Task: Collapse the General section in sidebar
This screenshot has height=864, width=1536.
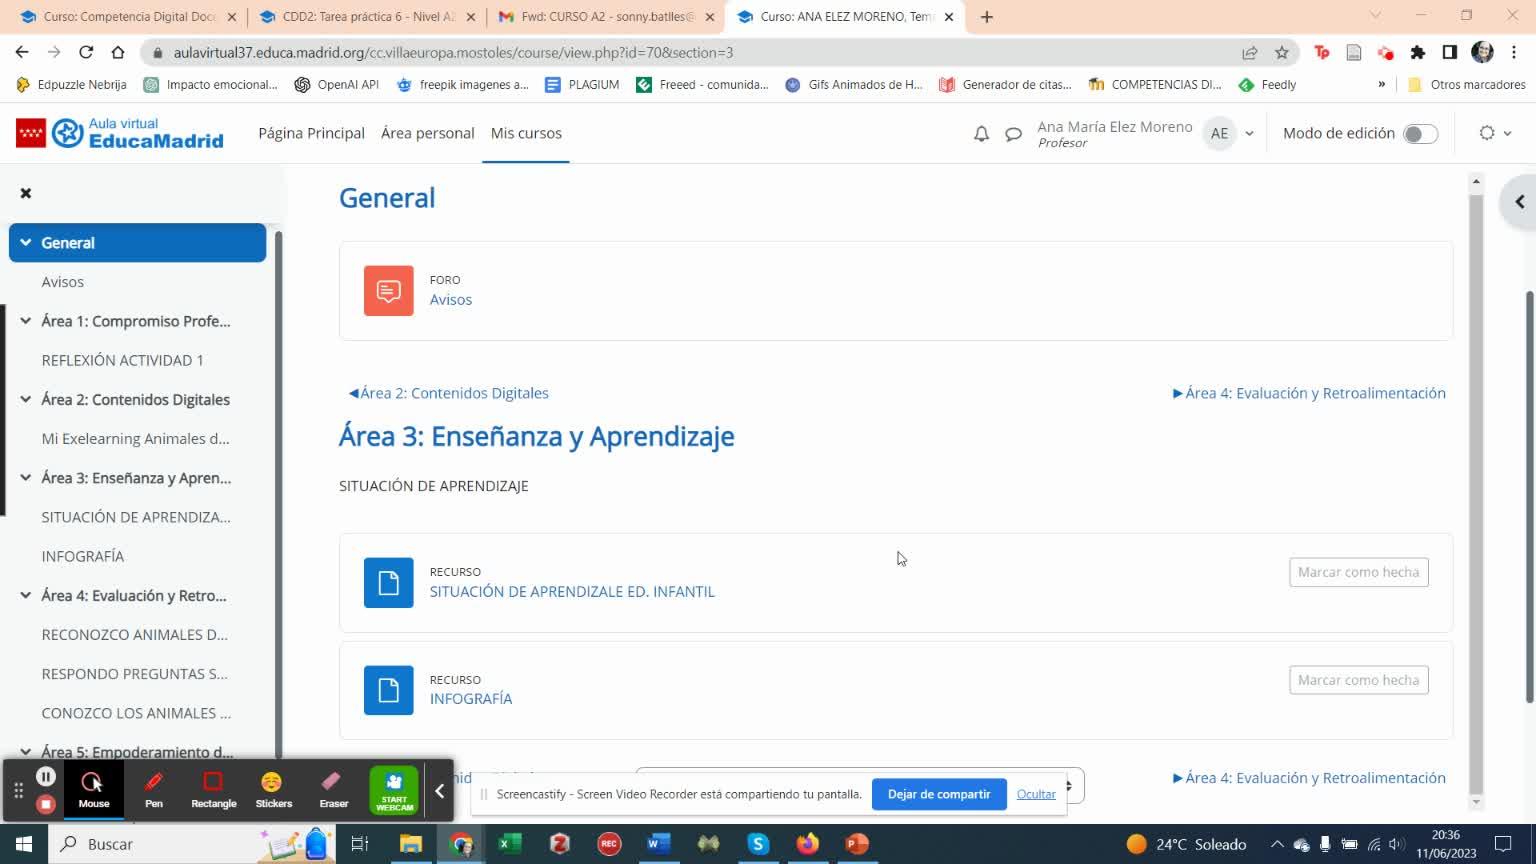Action: click(26, 243)
